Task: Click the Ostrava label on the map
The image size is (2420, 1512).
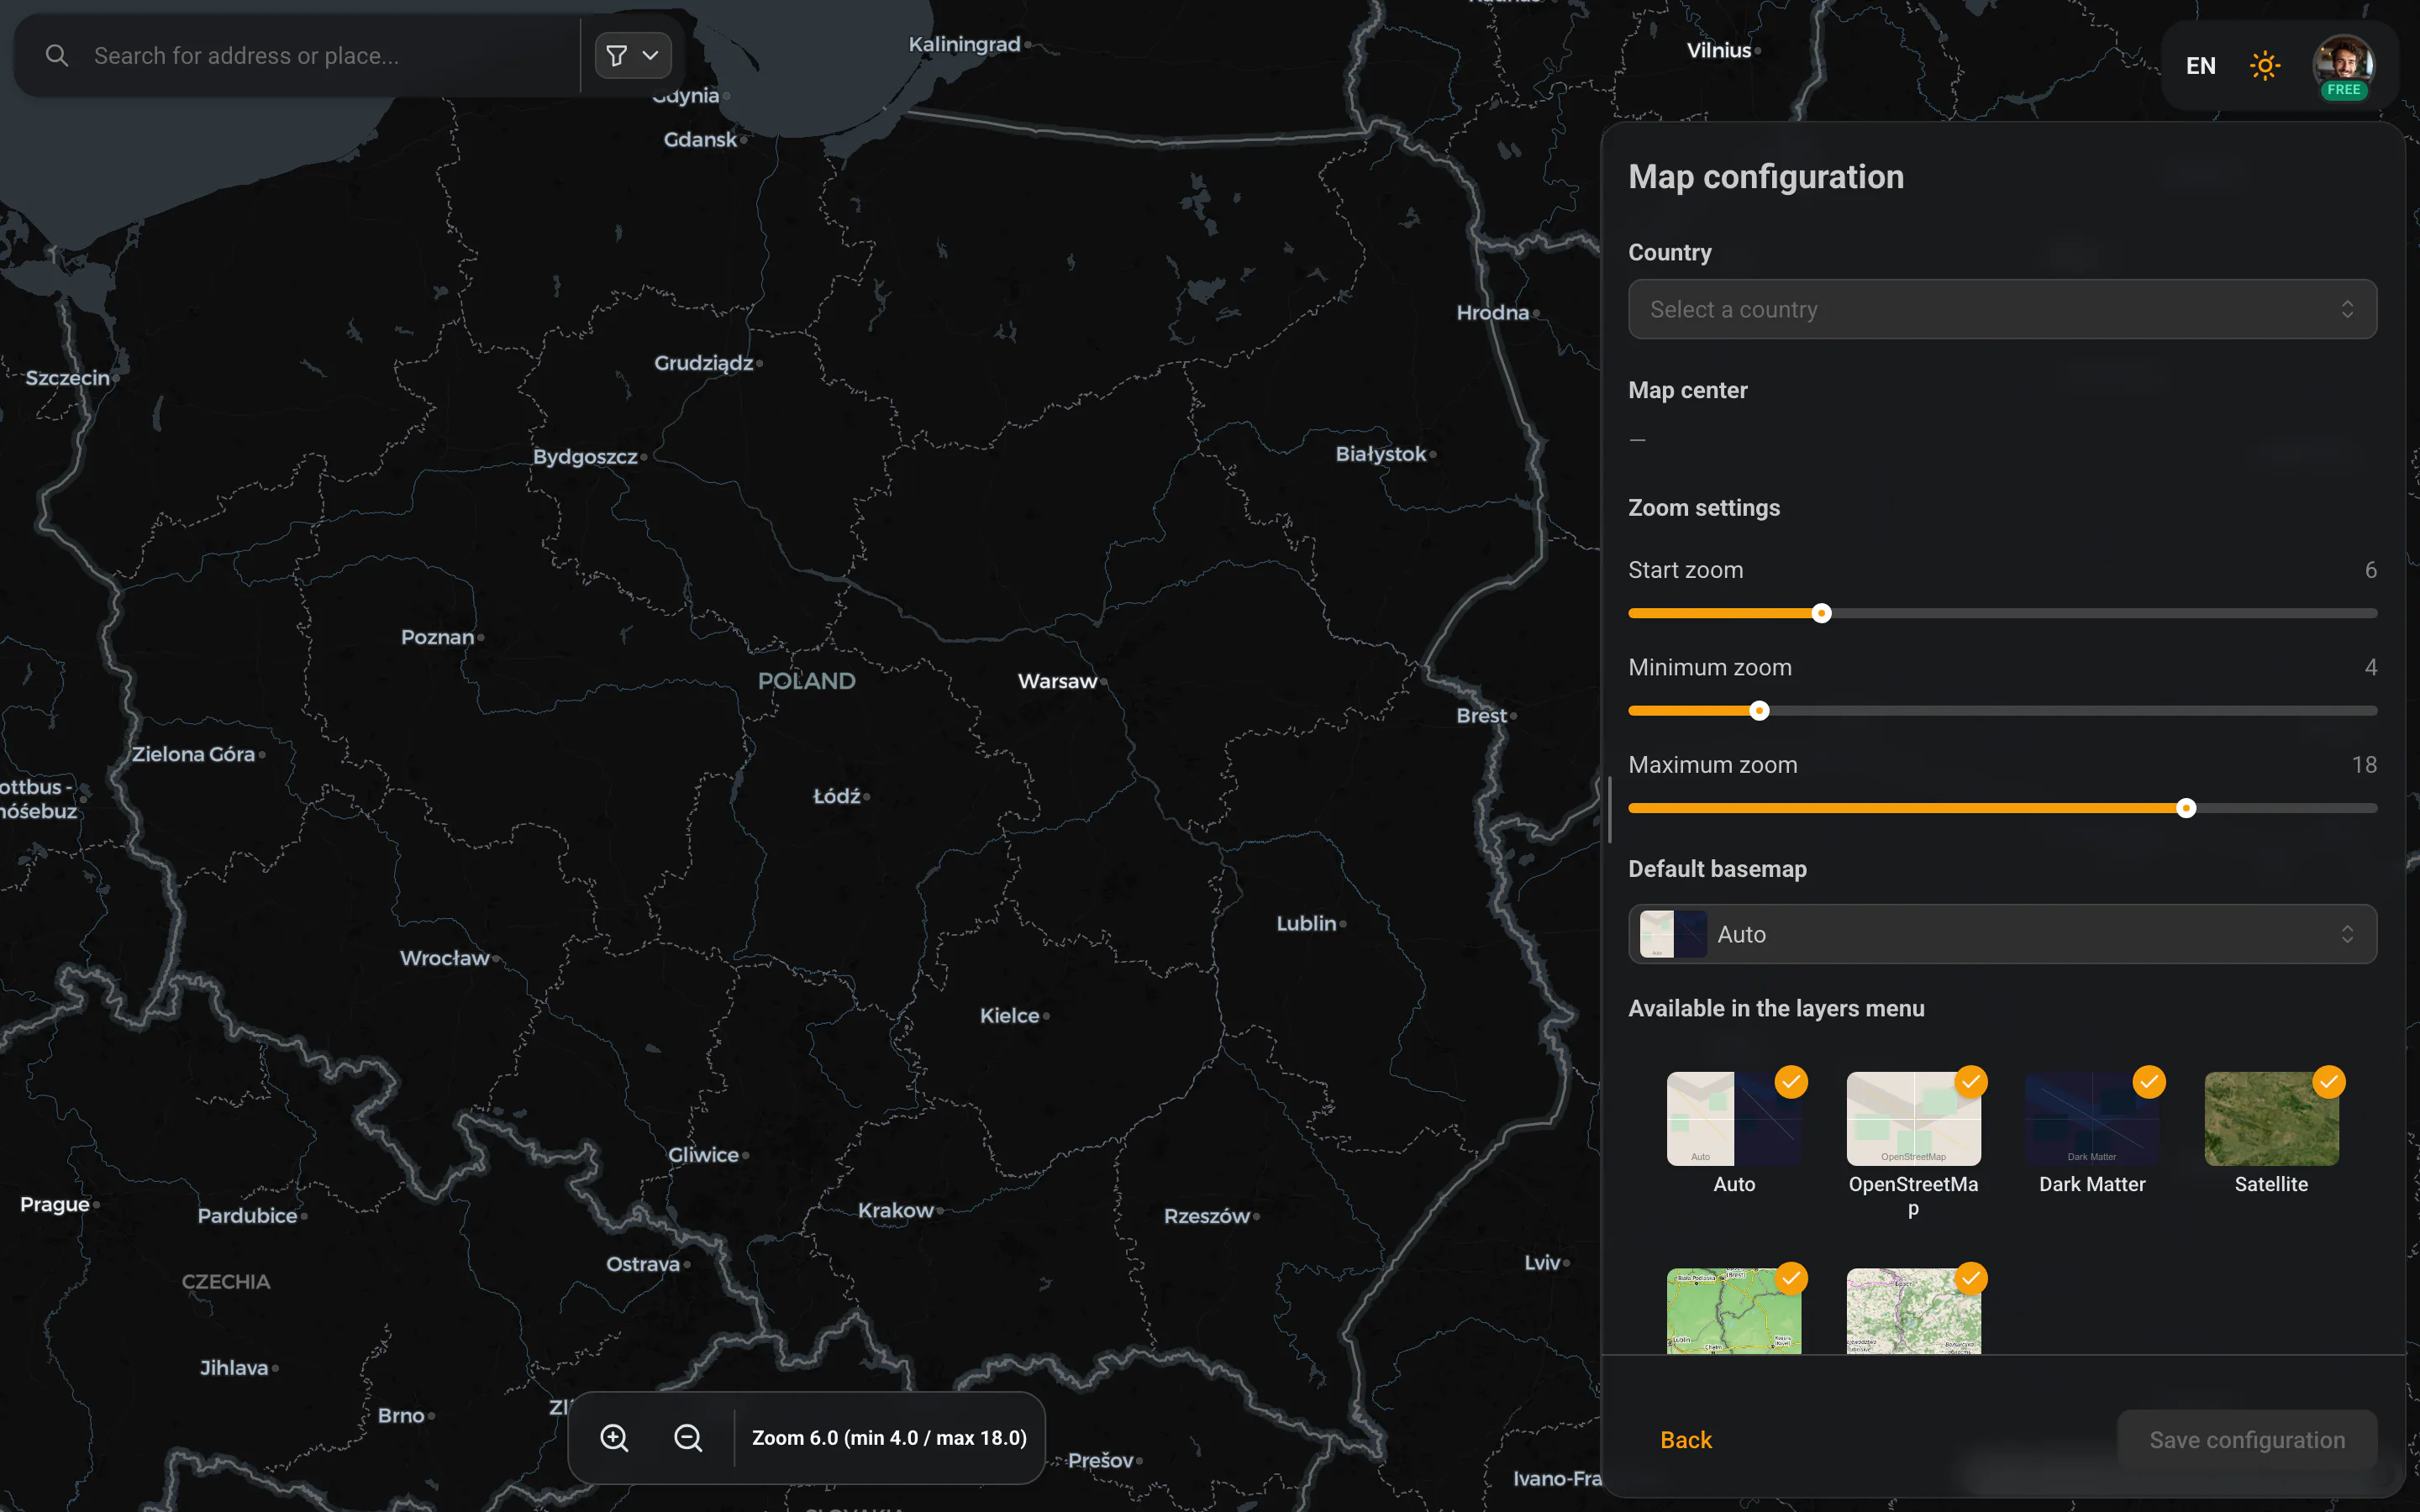Action: tap(642, 1264)
